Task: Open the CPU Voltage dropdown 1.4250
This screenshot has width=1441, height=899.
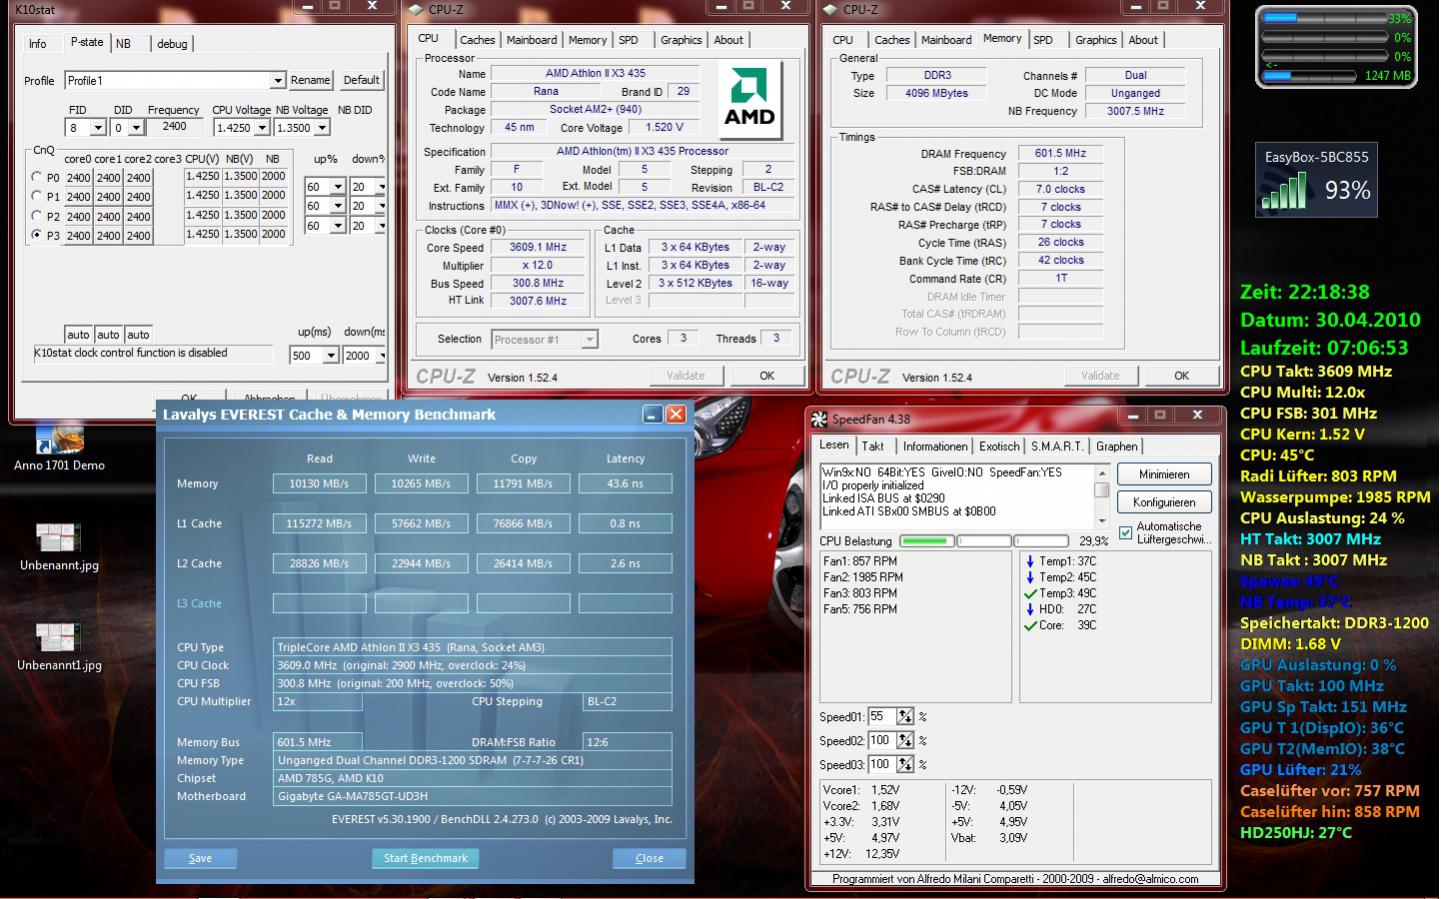Action: (x=262, y=128)
